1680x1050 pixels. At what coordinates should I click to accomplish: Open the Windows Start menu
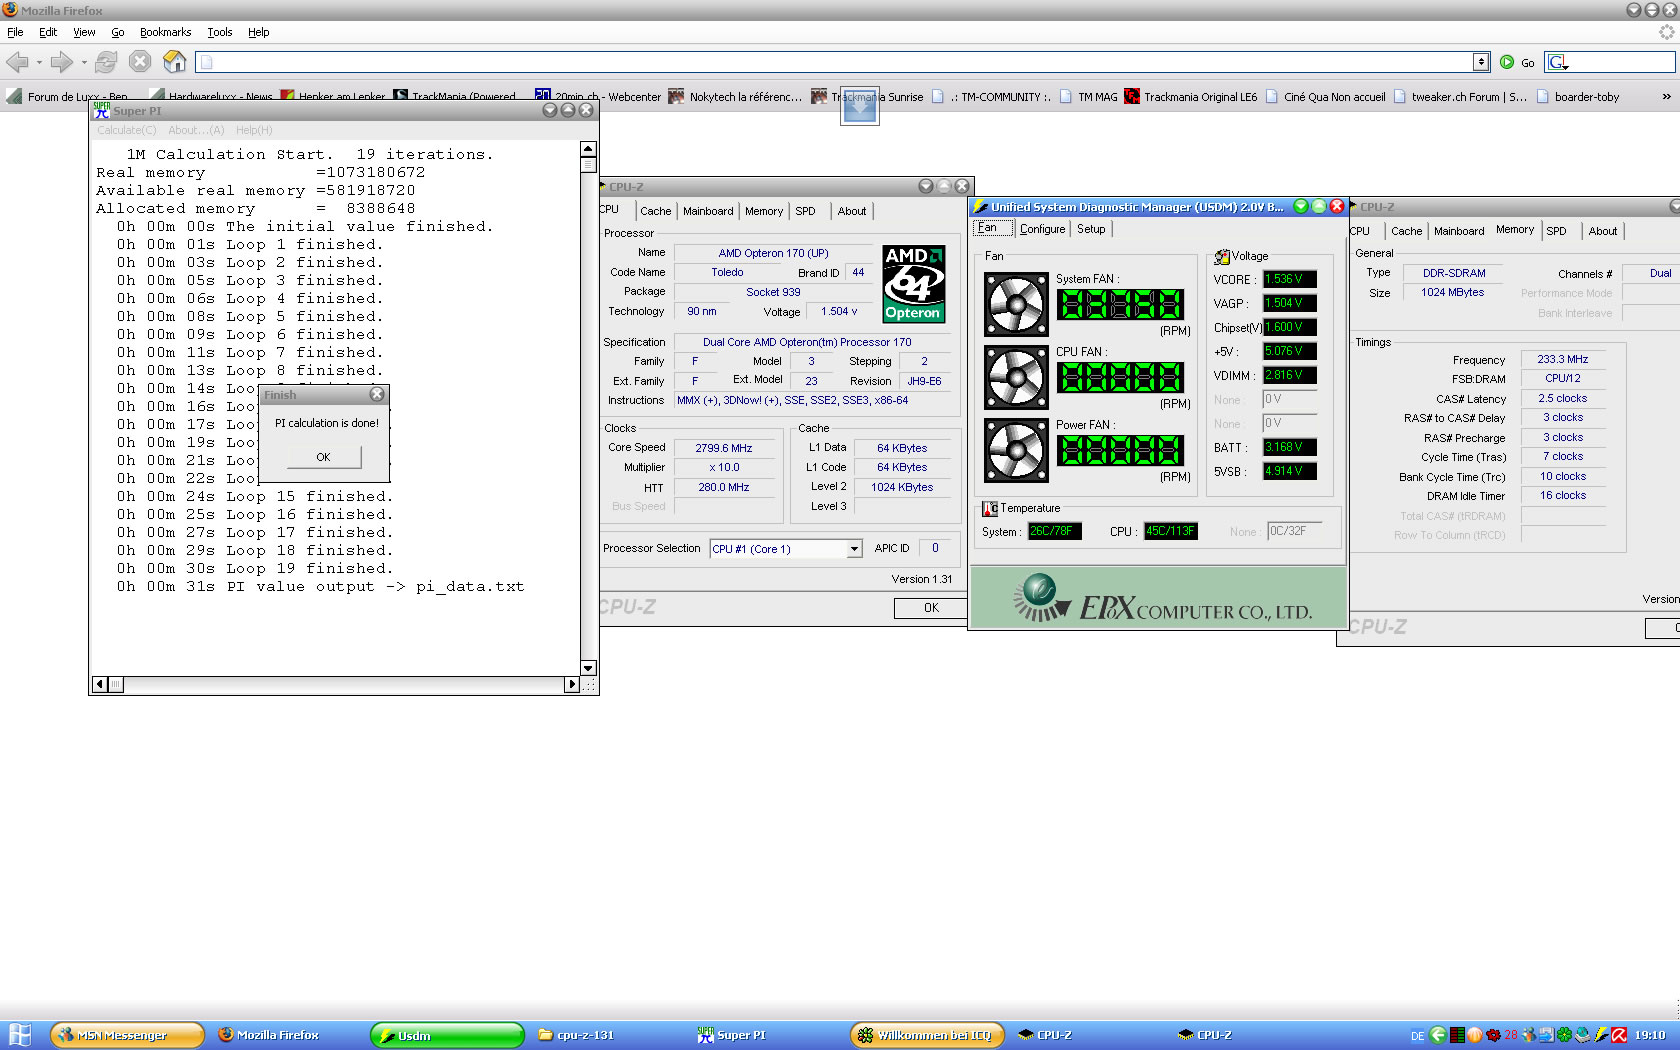(x=20, y=1035)
